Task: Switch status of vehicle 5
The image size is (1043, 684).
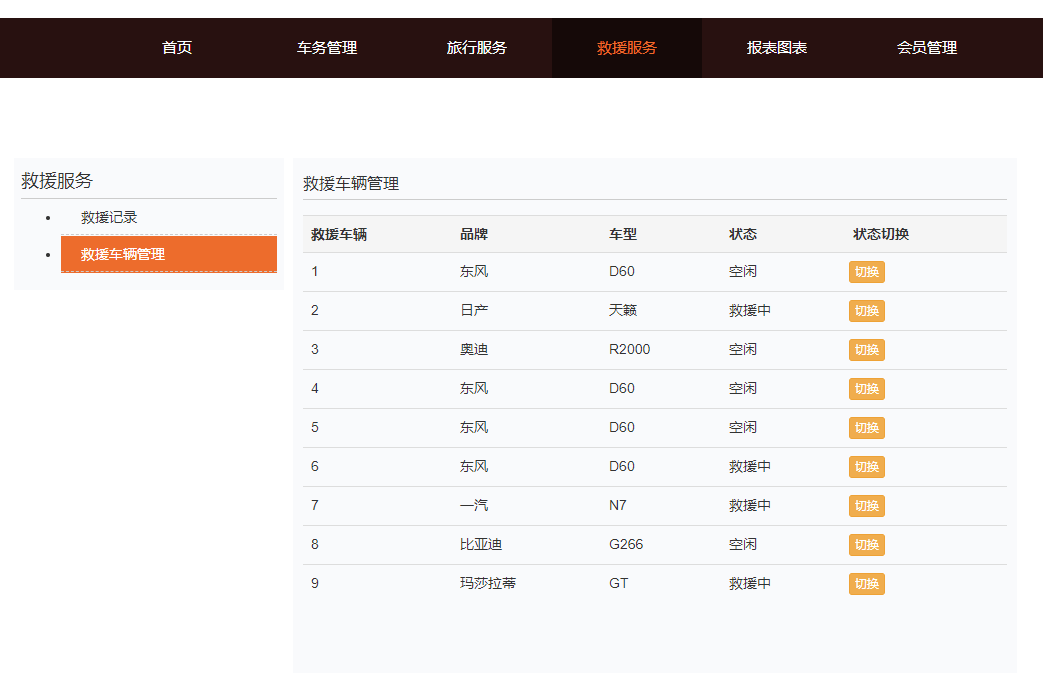Action: click(866, 427)
